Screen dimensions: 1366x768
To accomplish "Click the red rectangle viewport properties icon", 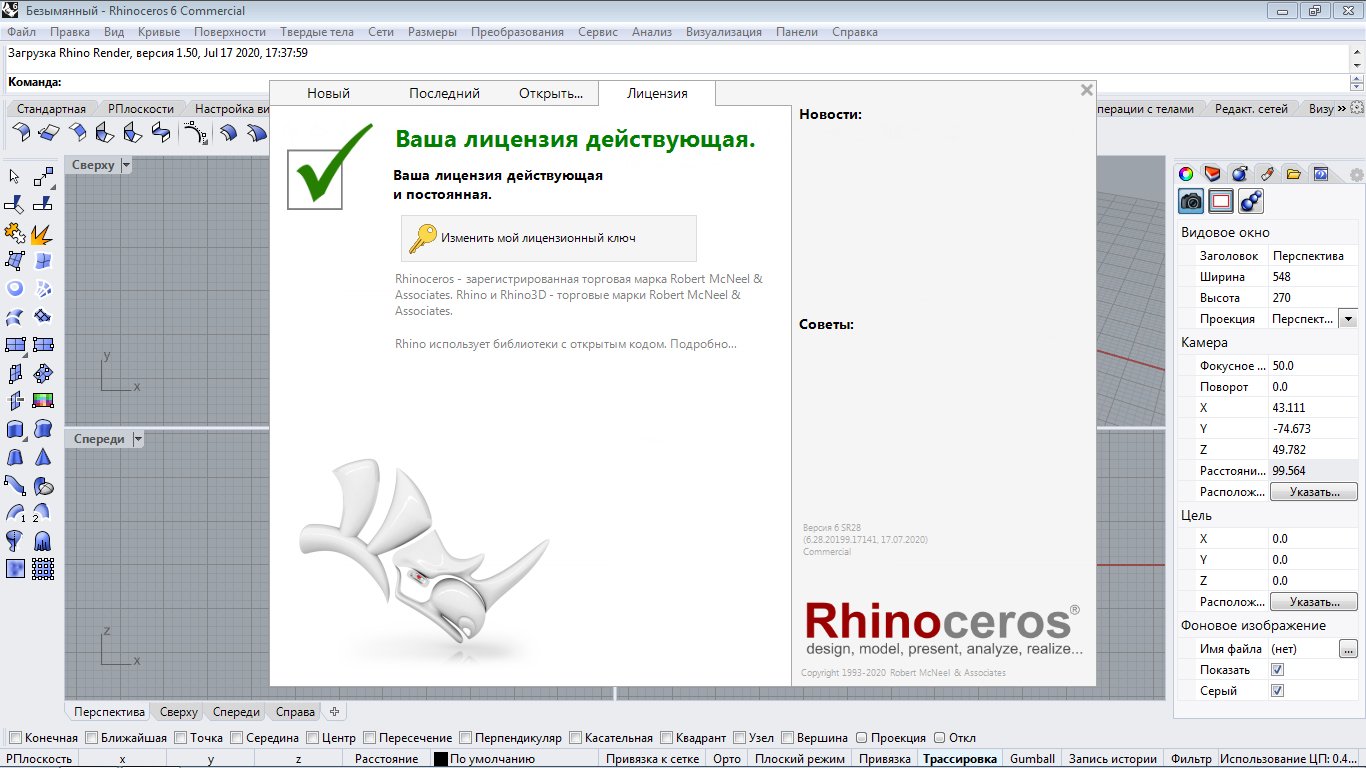I will tap(1221, 201).
